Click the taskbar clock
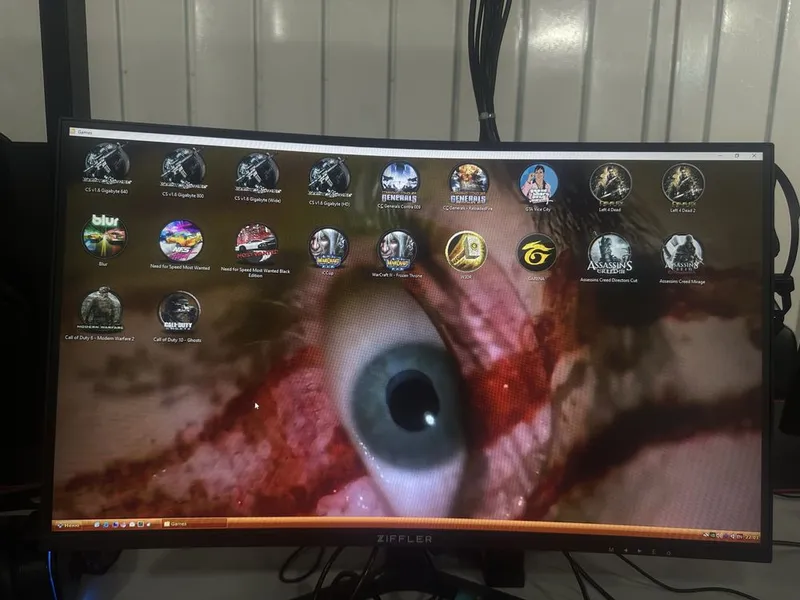 [x=752, y=537]
